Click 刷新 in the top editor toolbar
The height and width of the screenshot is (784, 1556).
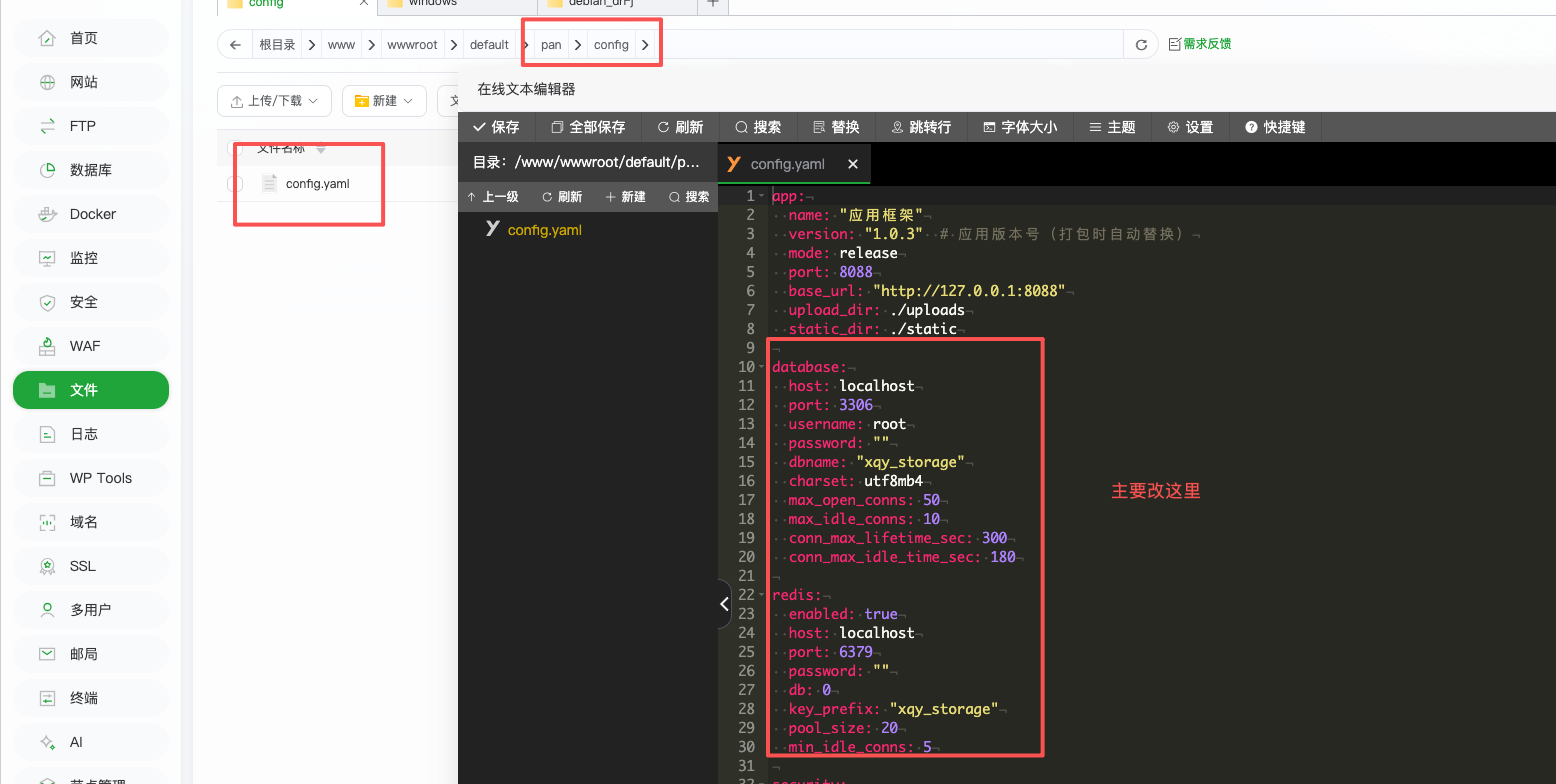[x=680, y=127]
